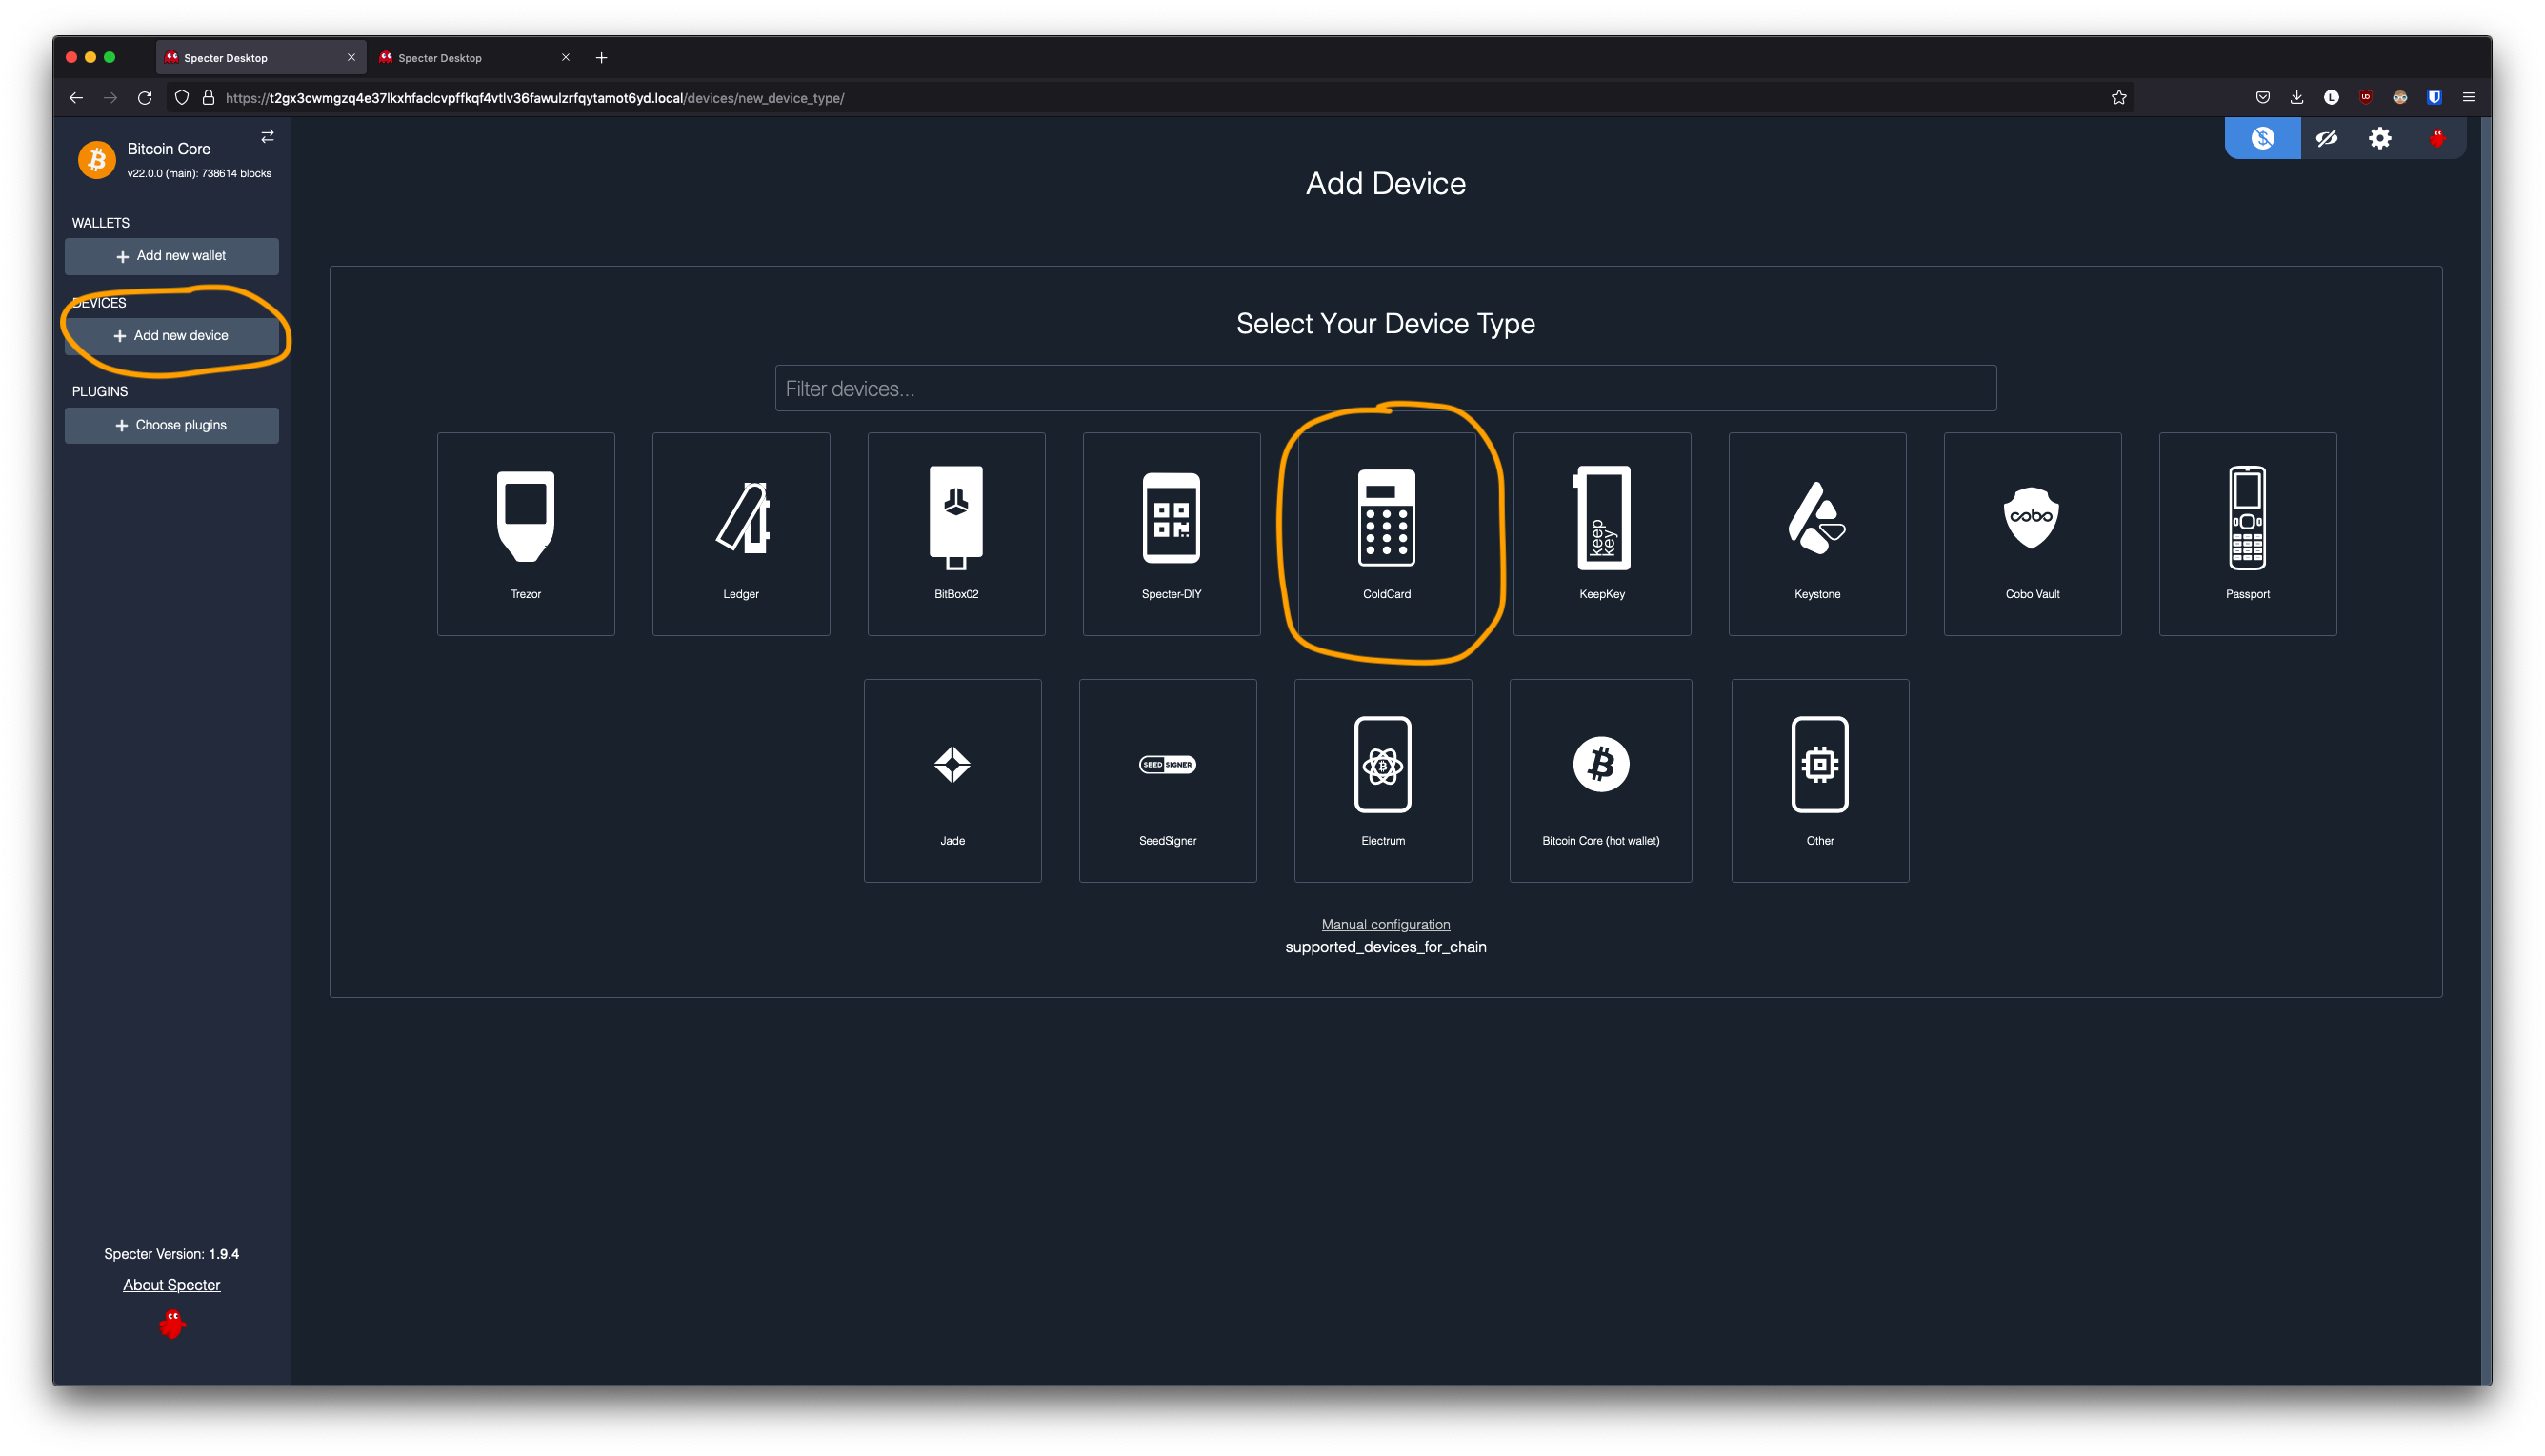The width and height of the screenshot is (2545, 1456).
Task: Click the Filter devices field
Action: [x=1385, y=388]
